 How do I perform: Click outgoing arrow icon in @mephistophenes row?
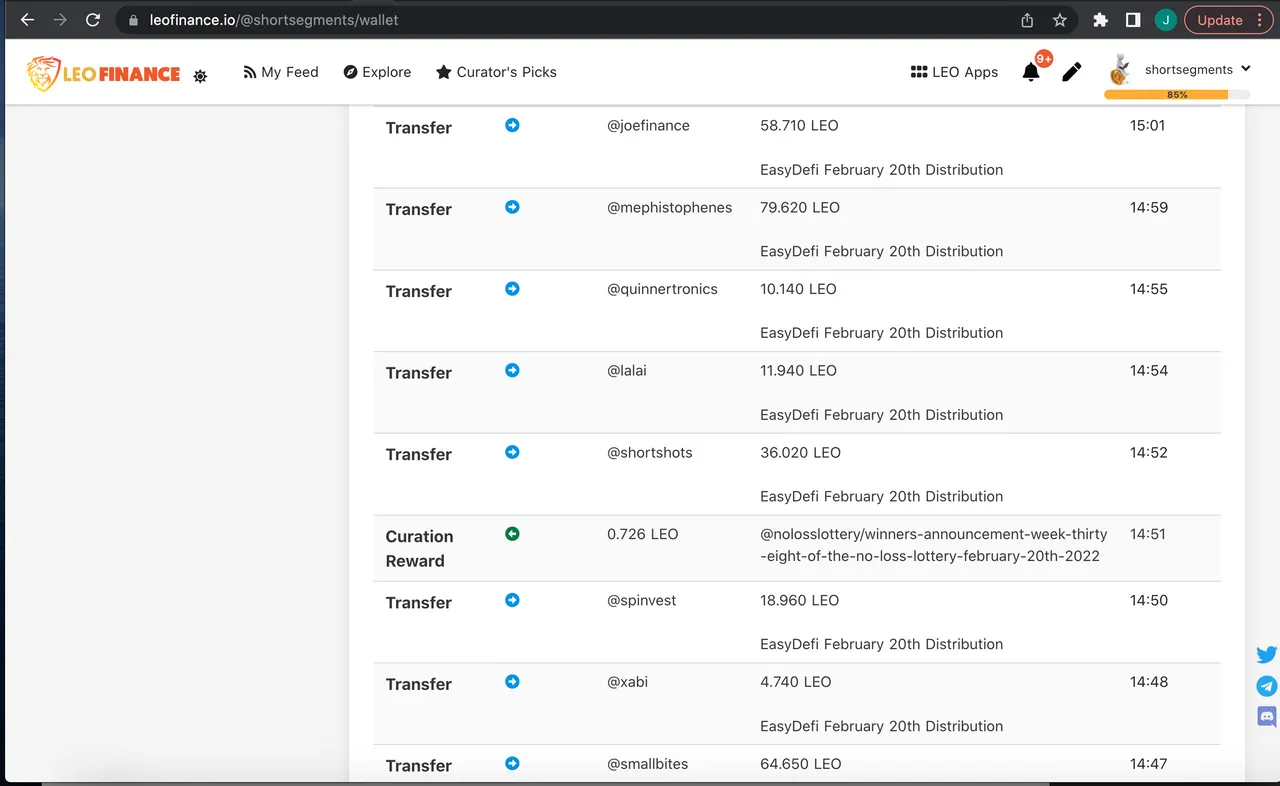[x=512, y=207]
